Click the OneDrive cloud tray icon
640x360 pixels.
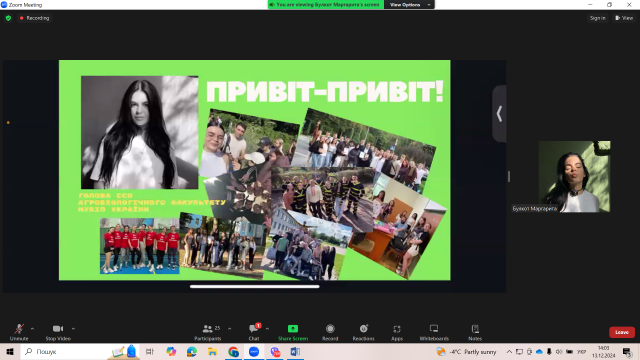[x=539, y=351]
